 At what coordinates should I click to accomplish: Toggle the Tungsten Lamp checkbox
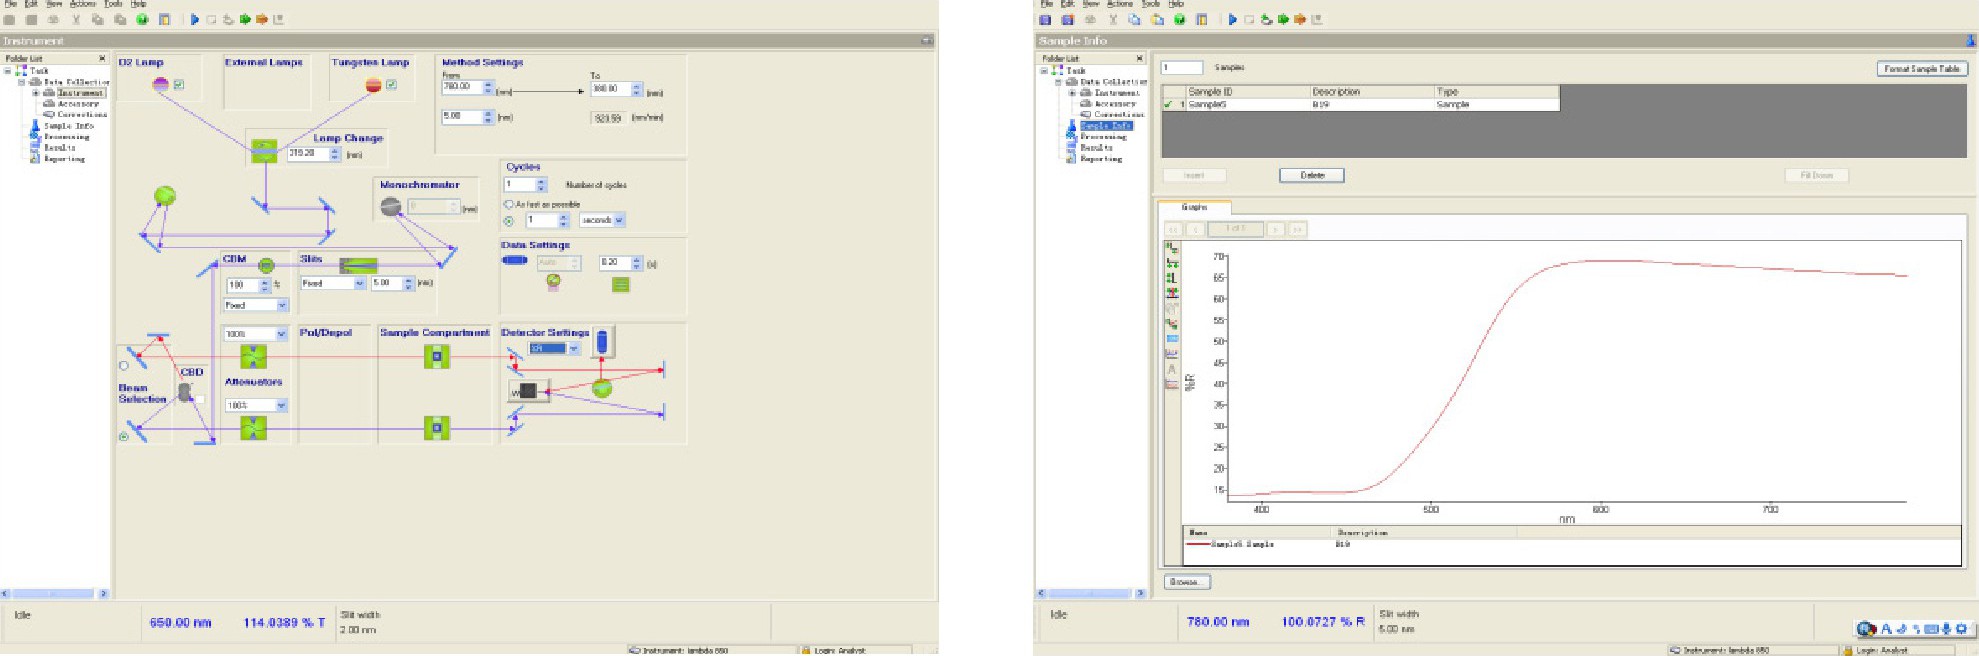click(x=391, y=85)
